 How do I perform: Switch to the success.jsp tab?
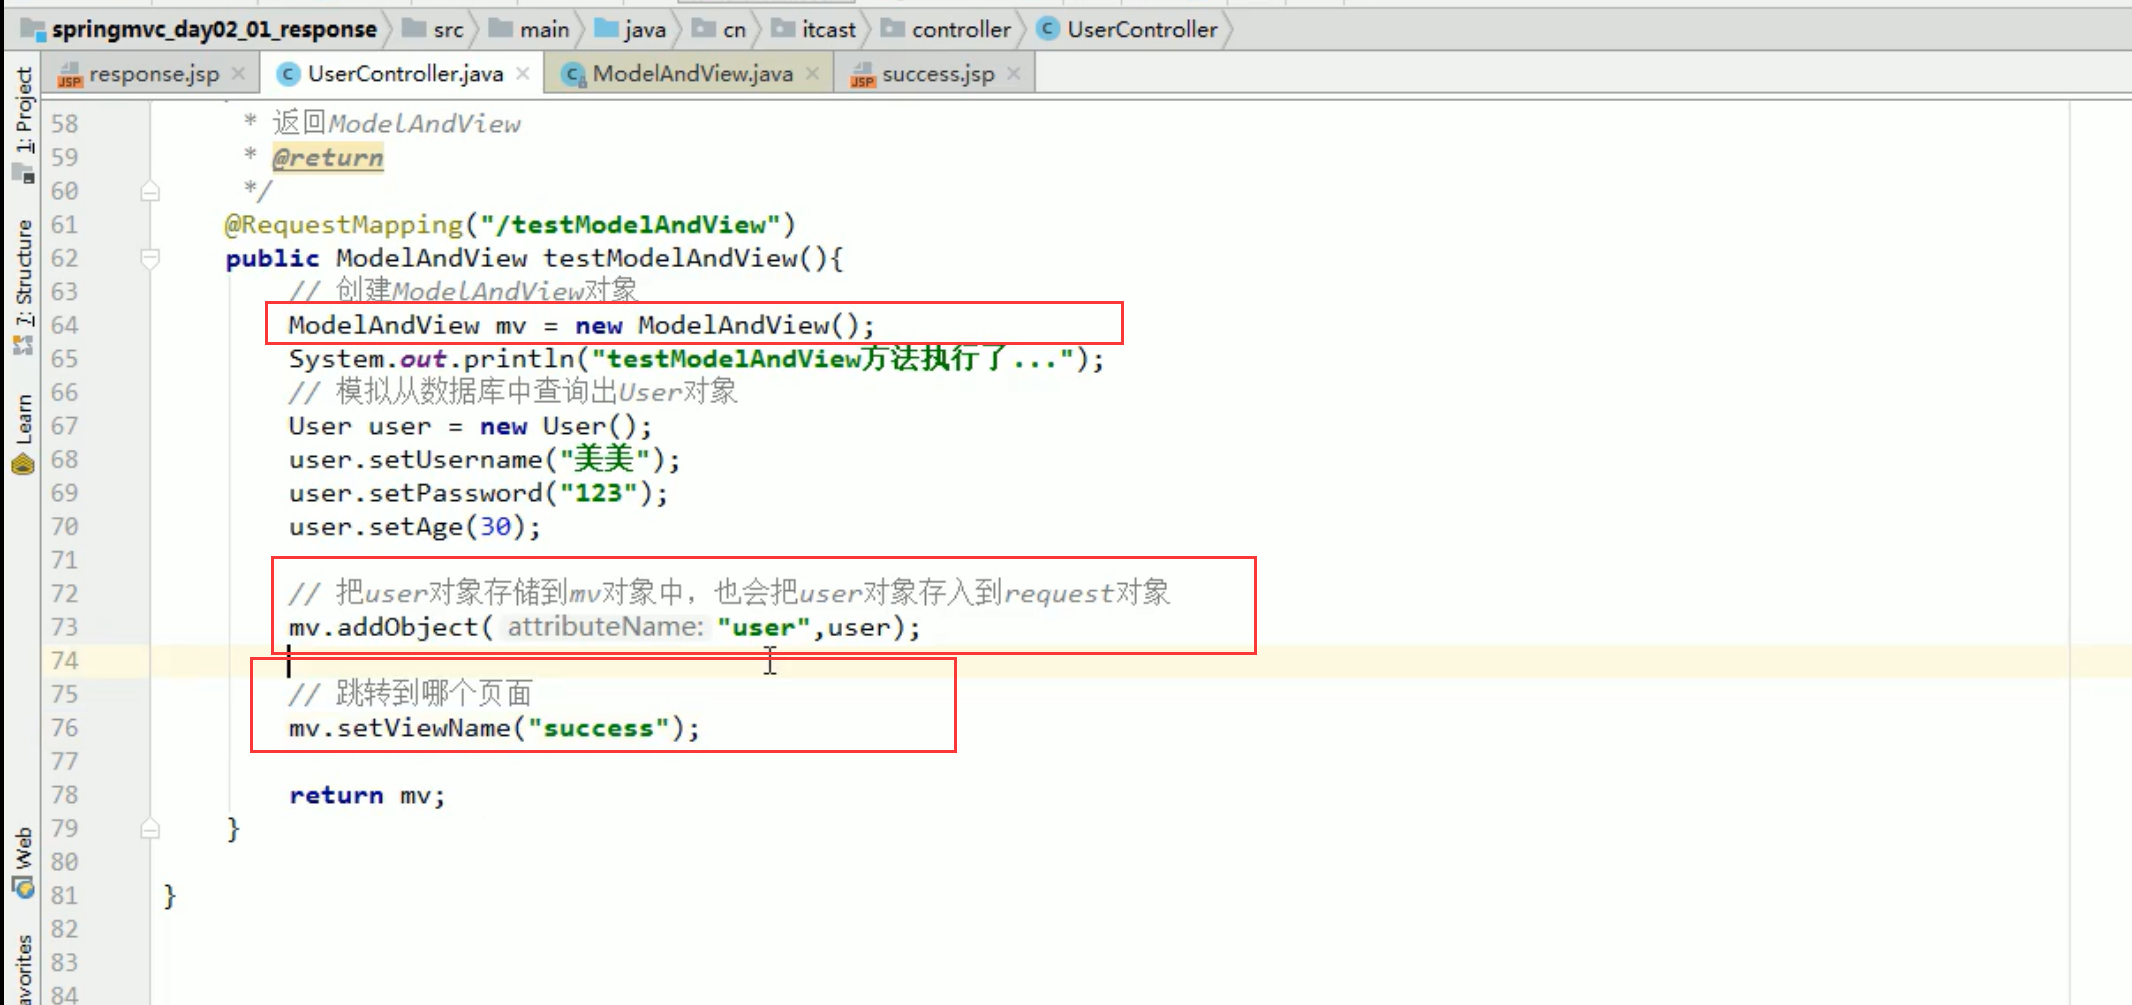[x=938, y=73]
